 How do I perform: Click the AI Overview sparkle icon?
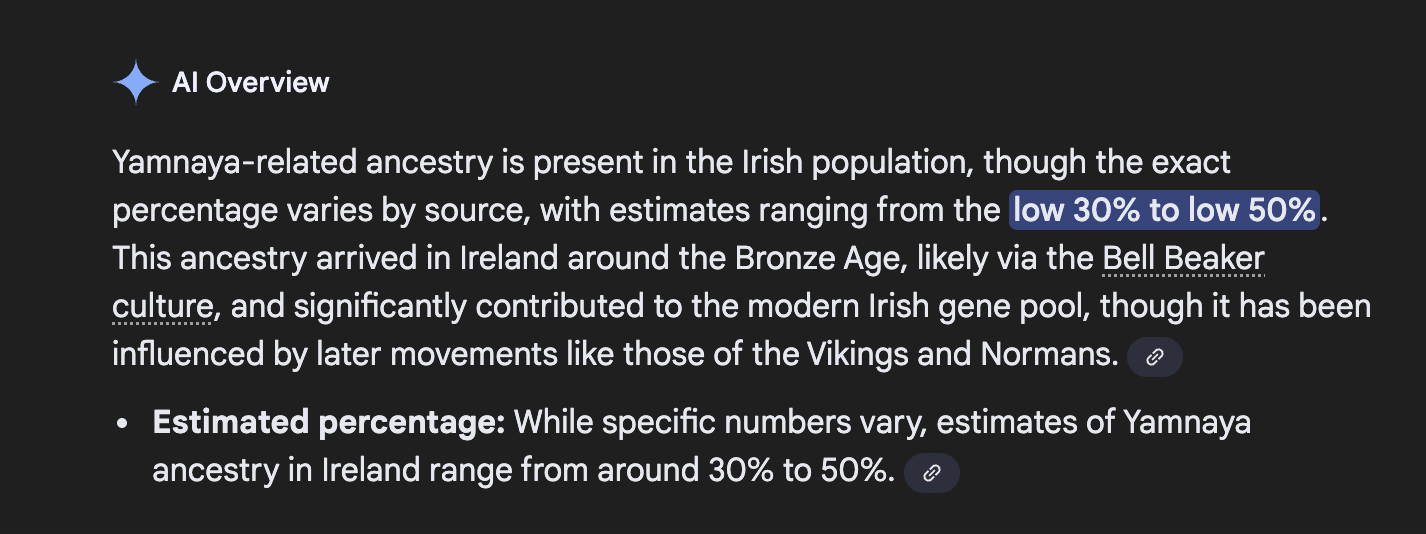click(135, 83)
